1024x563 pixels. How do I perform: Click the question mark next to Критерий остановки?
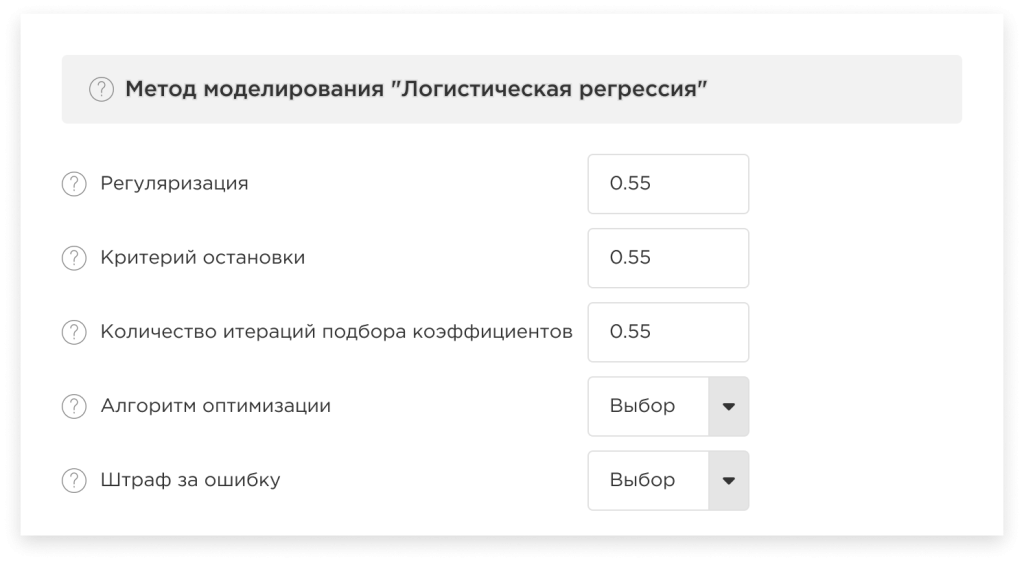[74, 258]
